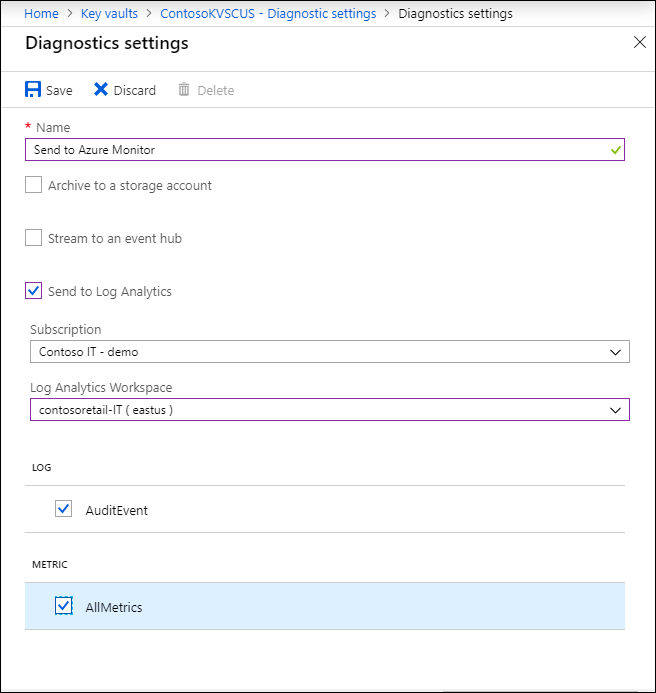Click the Discard X icon
656x693 pixels.
point(101,90)
